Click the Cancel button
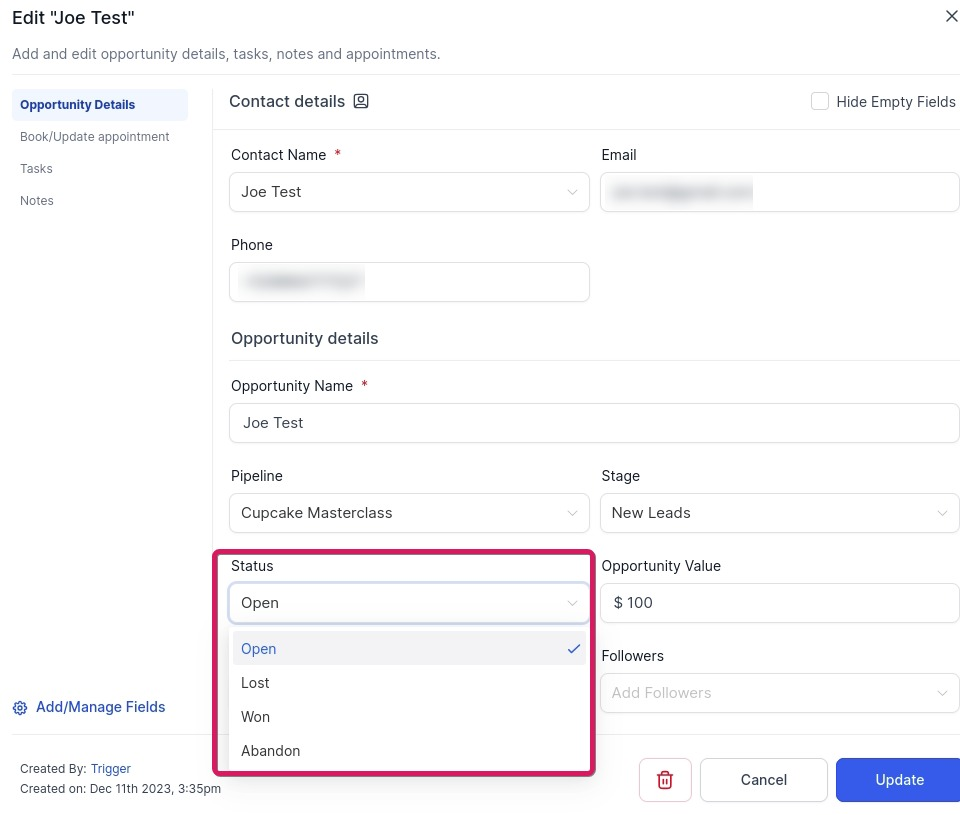The height and width of the screenshot is (815, 960). tap(763, 779)
